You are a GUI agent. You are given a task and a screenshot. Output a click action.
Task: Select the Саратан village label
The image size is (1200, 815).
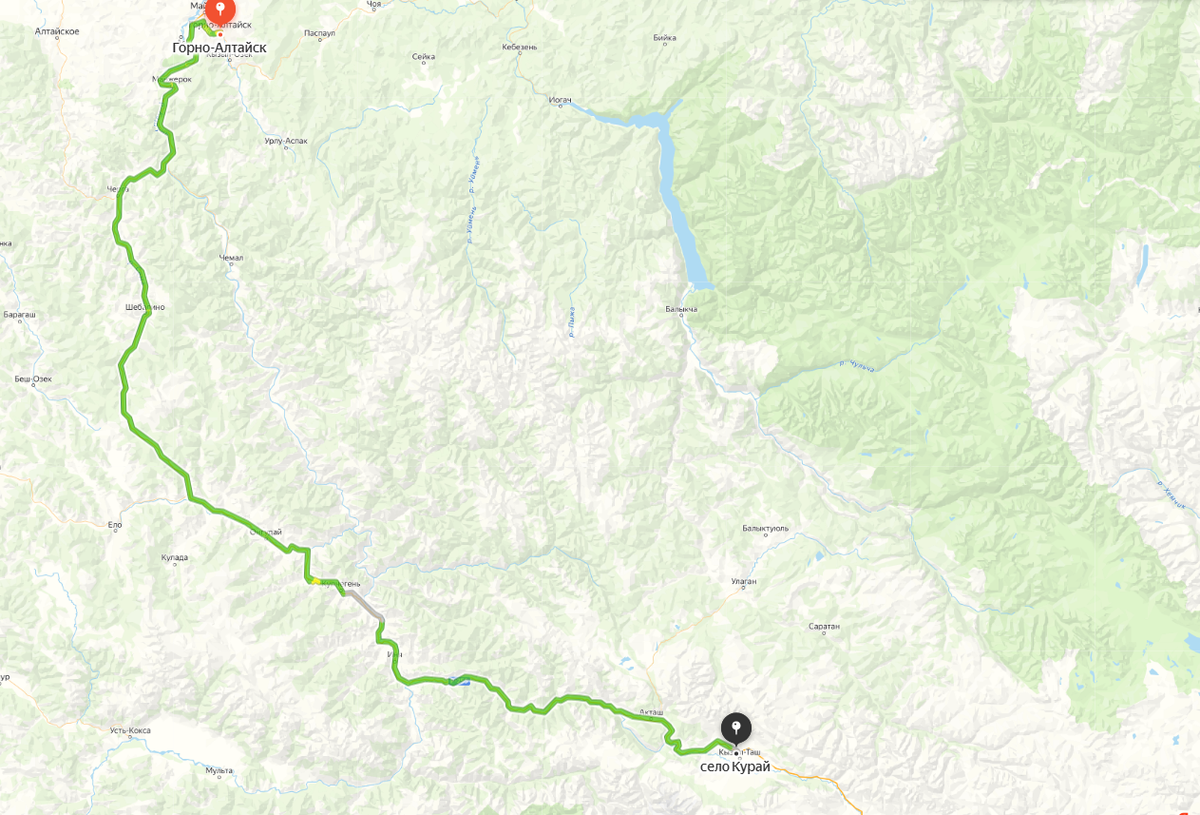[x=824, y=626]
